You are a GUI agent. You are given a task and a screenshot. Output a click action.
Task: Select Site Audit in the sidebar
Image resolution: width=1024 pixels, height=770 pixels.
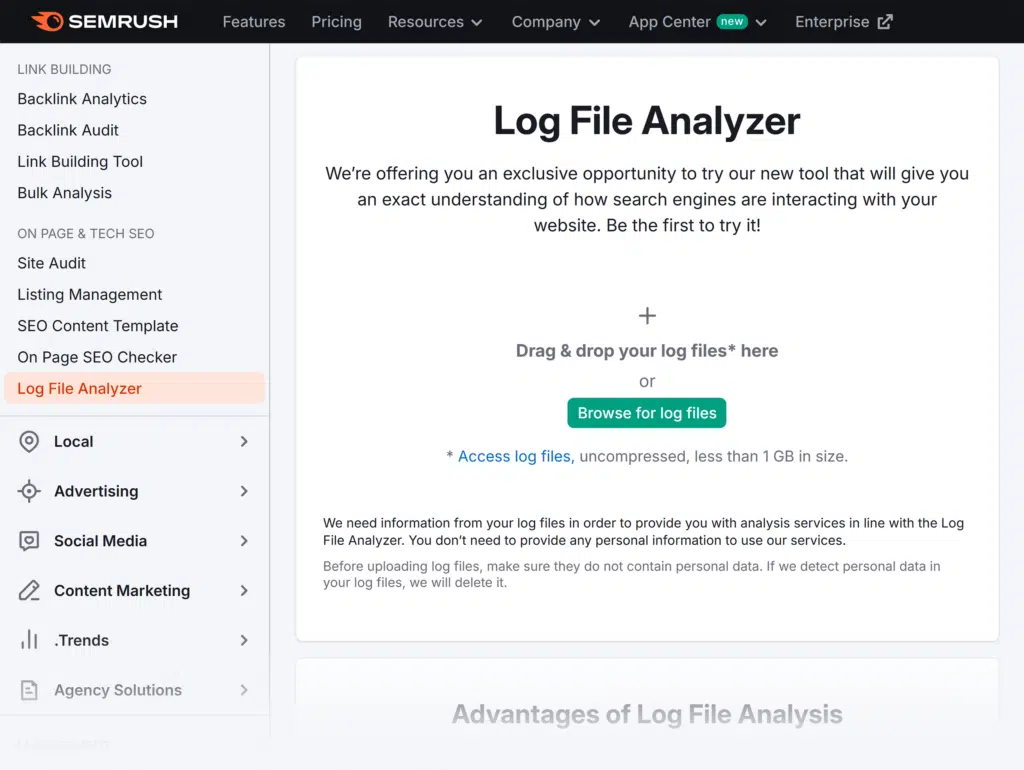coord(52,263)
